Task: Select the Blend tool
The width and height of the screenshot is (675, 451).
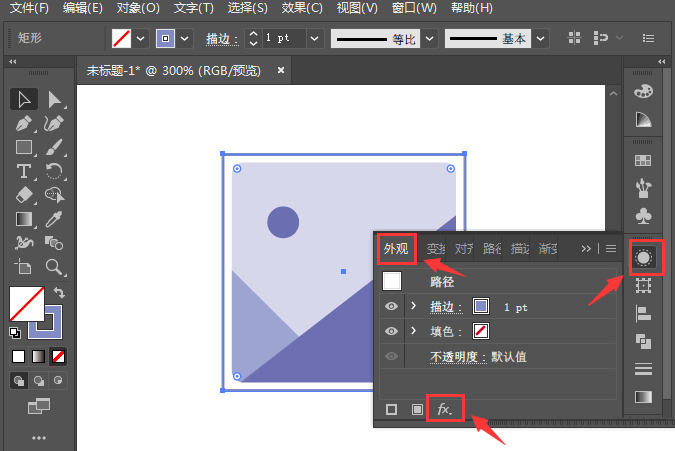Action: tap(54, 243)
